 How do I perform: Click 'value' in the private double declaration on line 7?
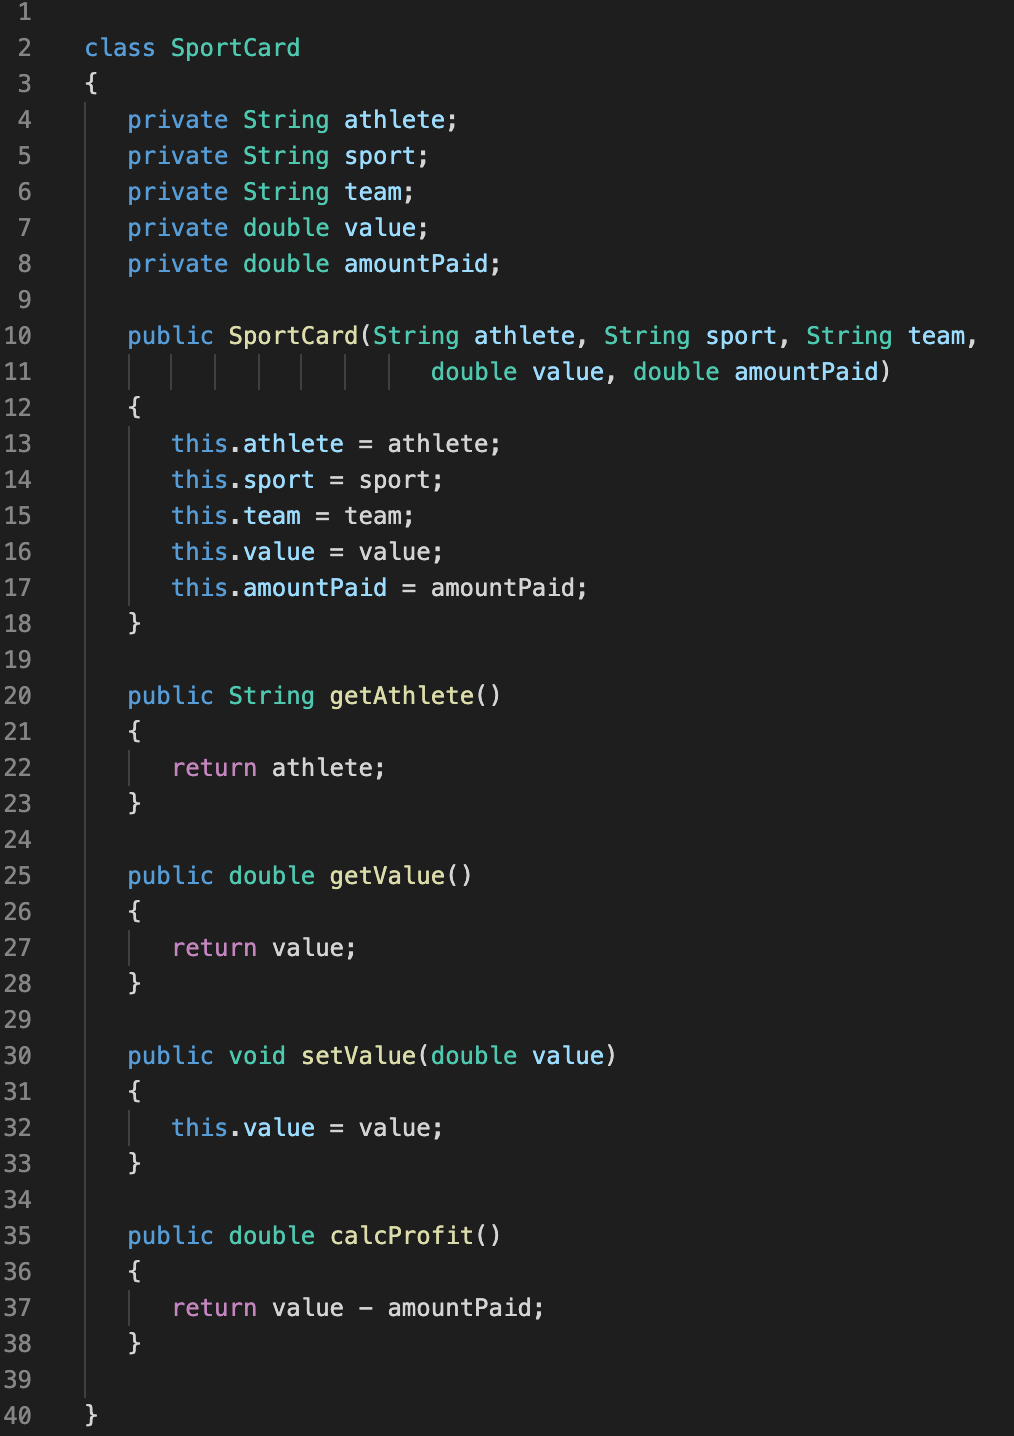click(380, 228)
